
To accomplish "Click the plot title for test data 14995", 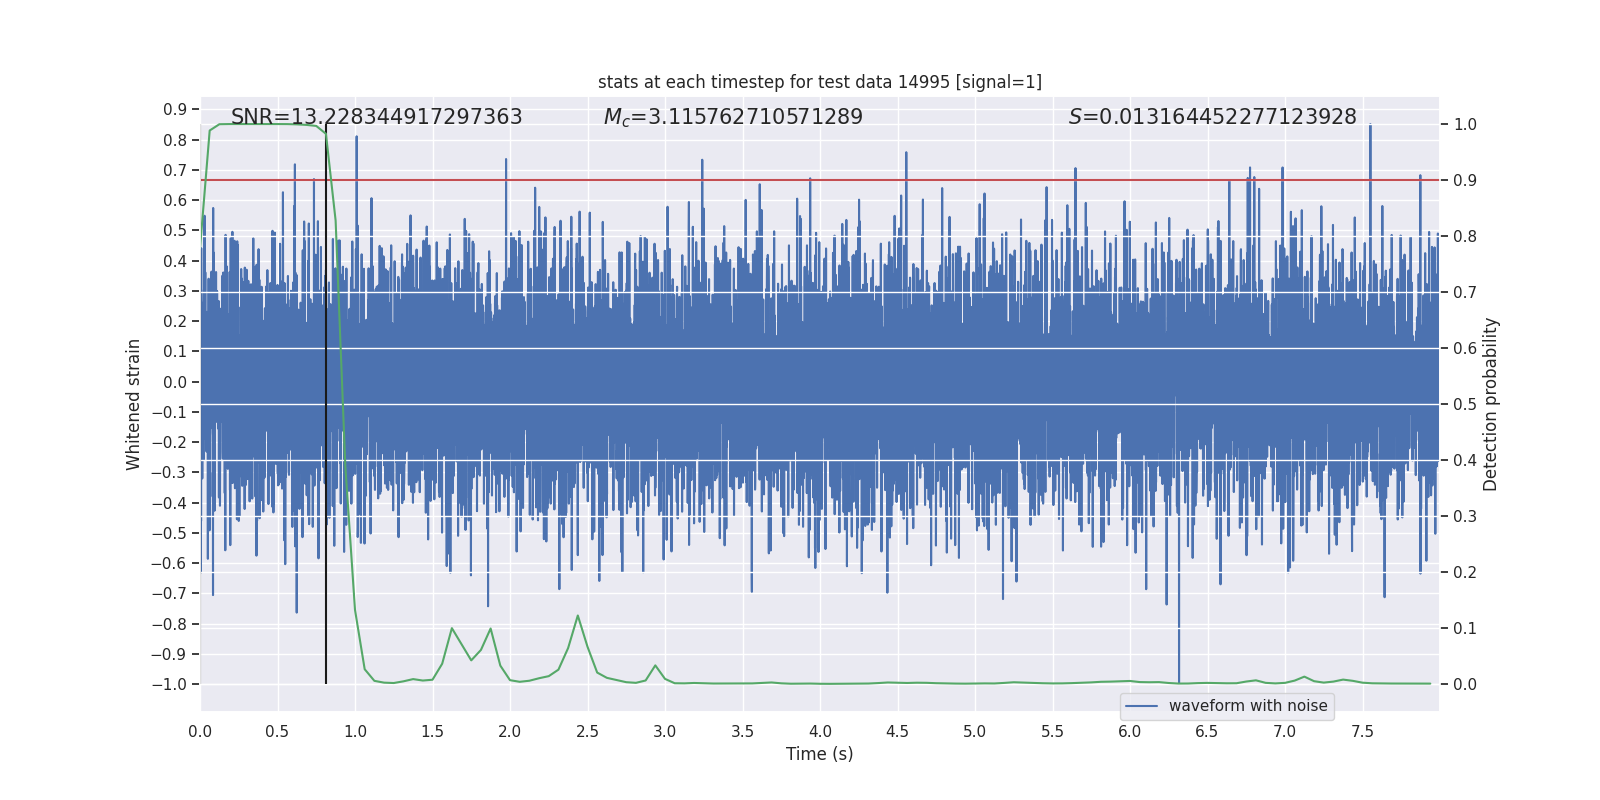I will [819, 82].
